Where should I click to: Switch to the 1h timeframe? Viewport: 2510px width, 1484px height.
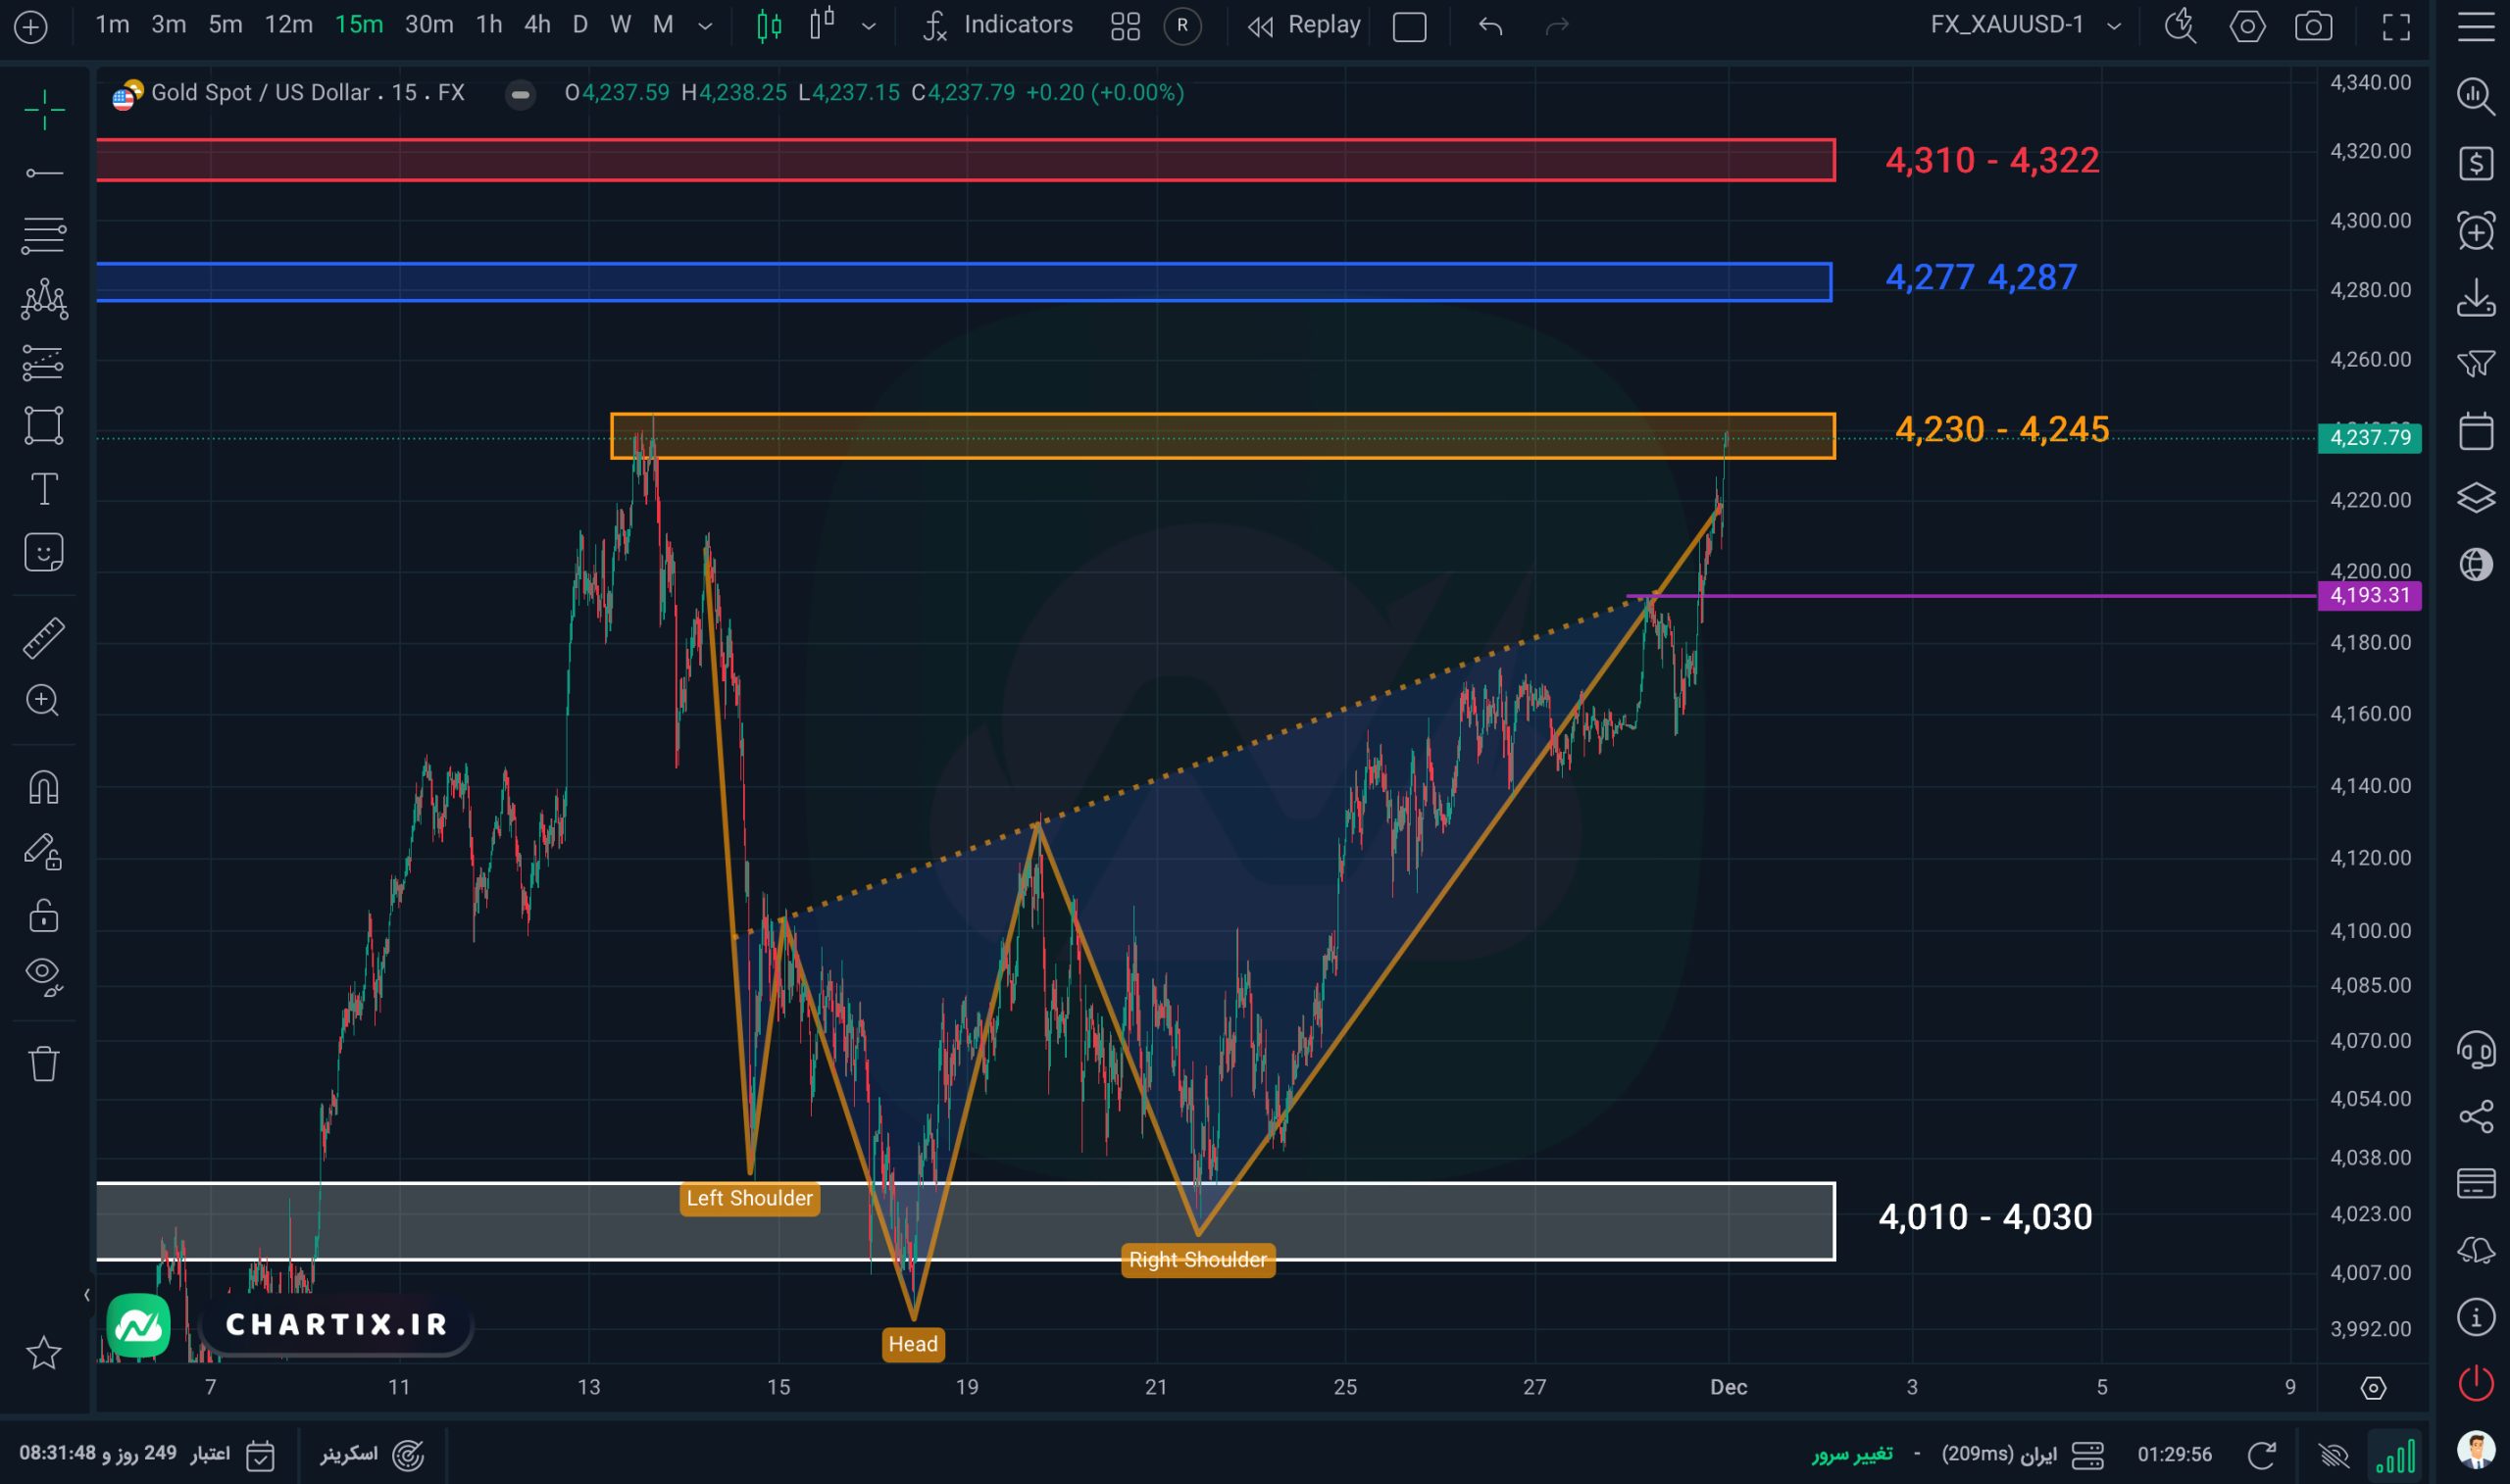[x=488, y=25]
